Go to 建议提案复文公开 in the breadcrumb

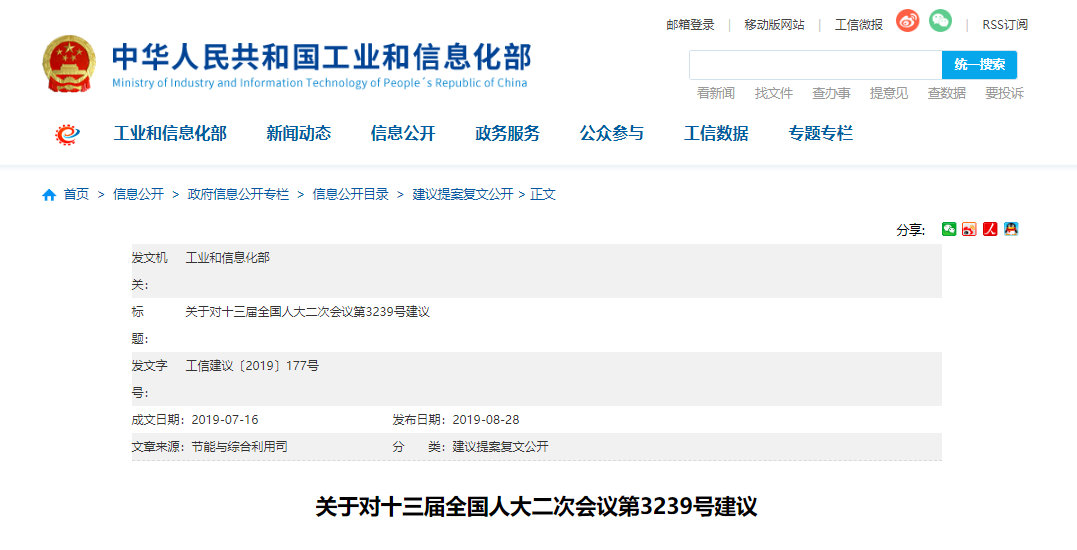[x=462, y=195]
